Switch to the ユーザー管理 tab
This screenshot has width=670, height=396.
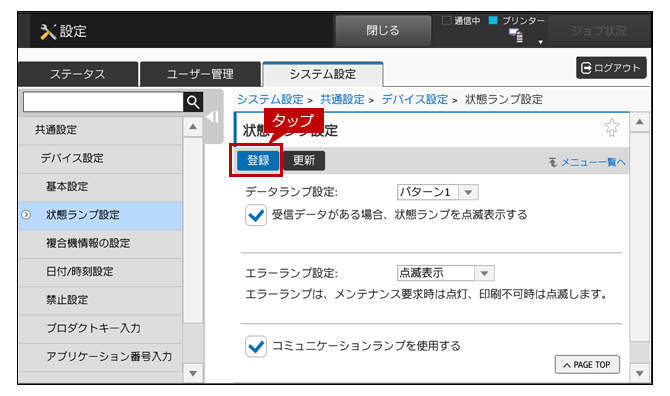pyautogui.click(x=200, y=74)
